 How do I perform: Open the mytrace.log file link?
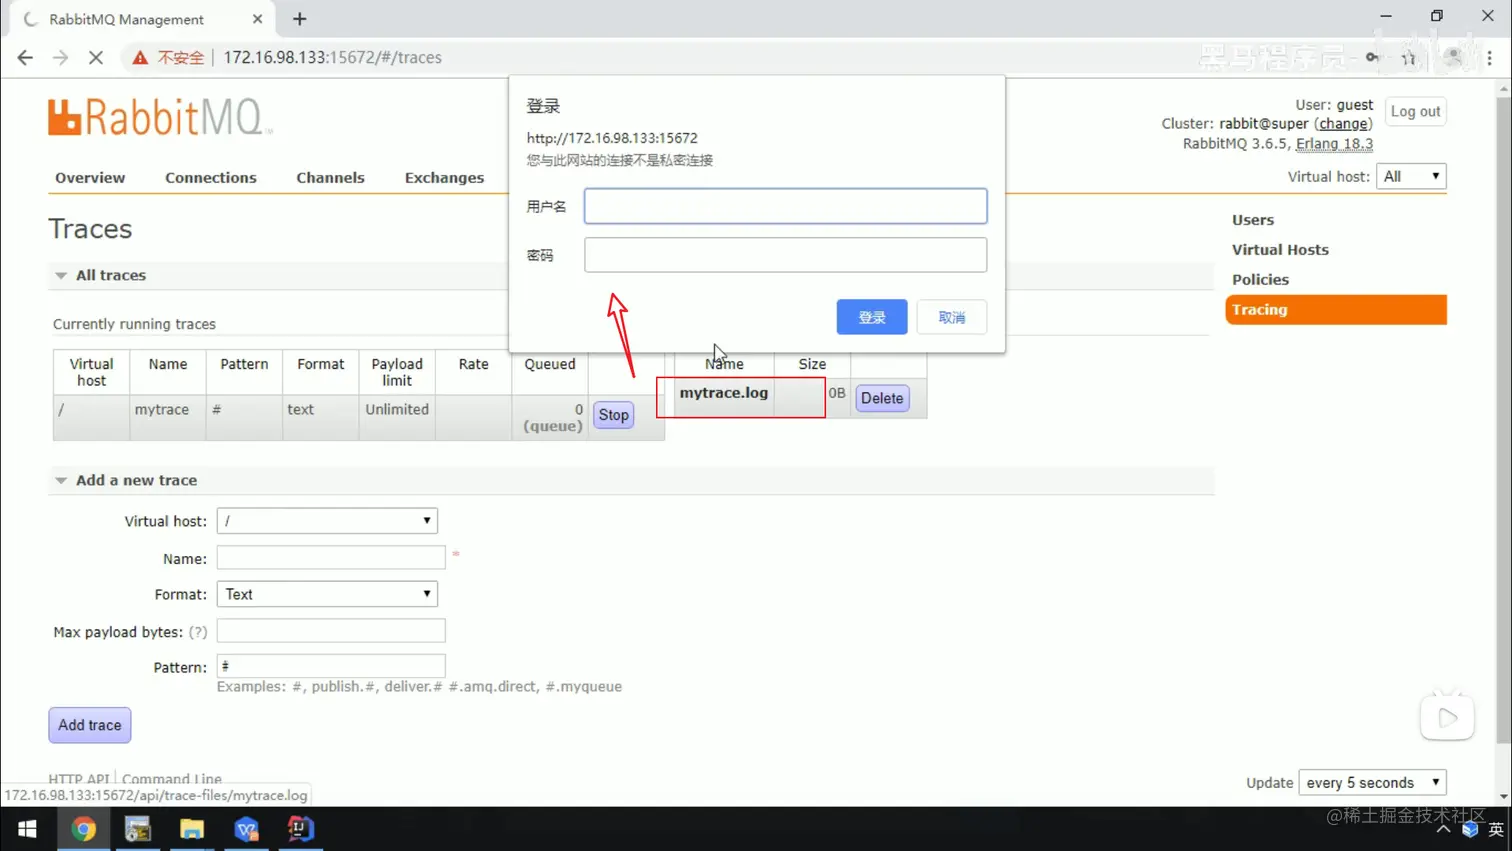(x=723, y=393)
